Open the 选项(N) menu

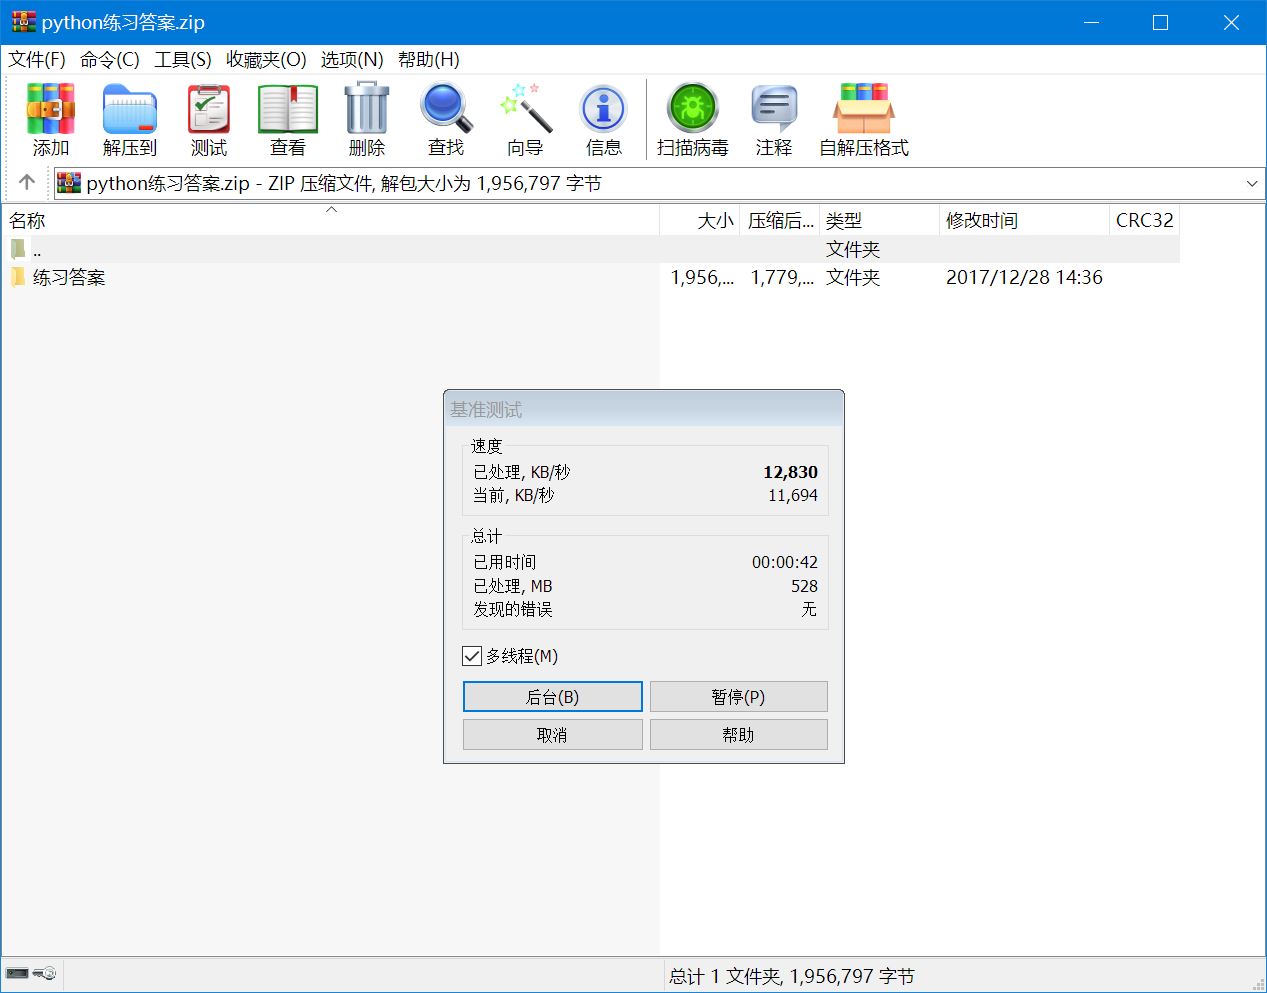pos(350,59)
